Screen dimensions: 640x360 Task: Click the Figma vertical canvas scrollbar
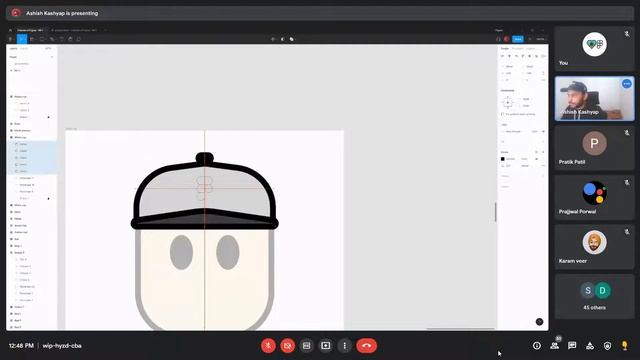pos(496,212)
